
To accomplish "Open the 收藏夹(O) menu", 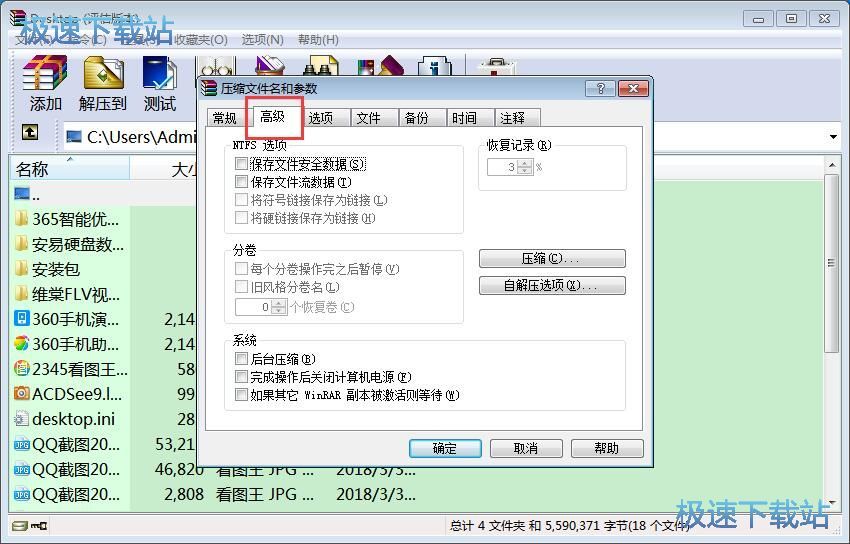I will coord(201,40).
